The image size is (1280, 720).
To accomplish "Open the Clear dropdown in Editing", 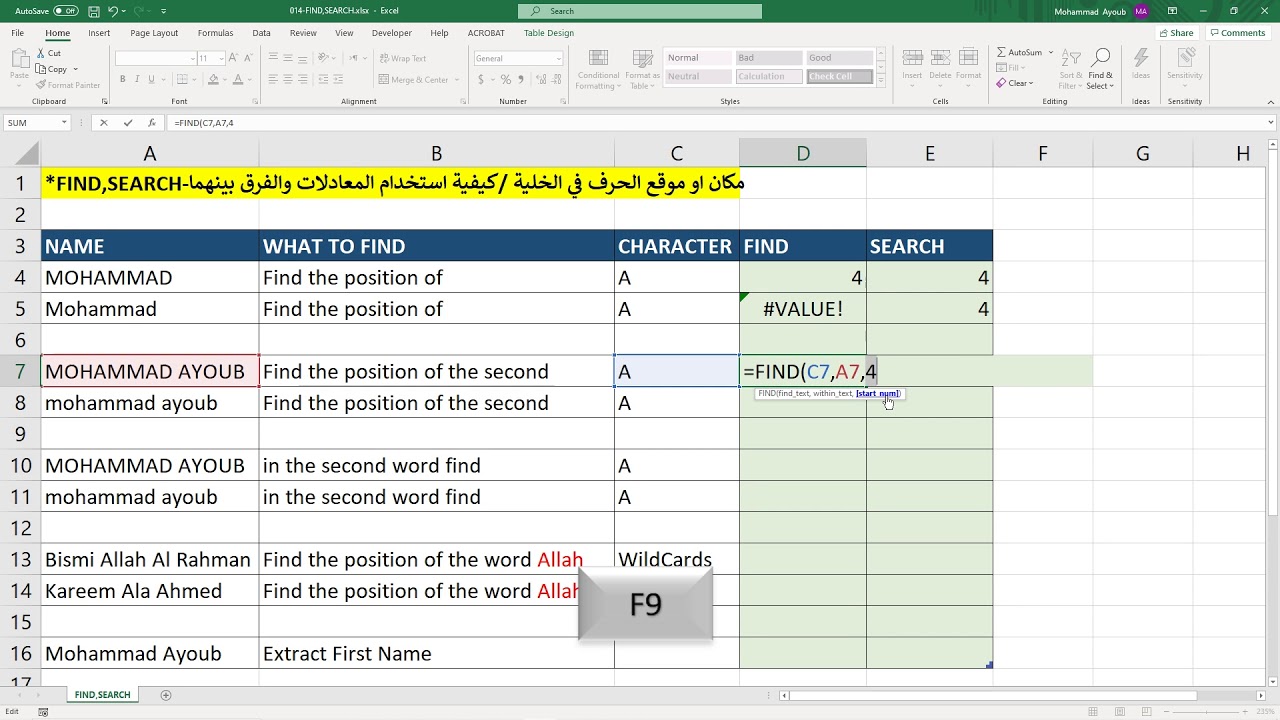I will [1014, 83].
